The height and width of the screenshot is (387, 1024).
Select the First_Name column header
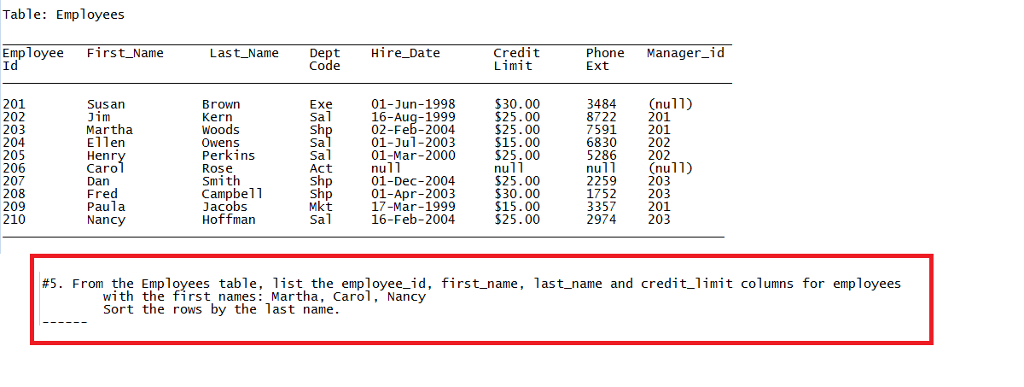(x=125, y=54)
